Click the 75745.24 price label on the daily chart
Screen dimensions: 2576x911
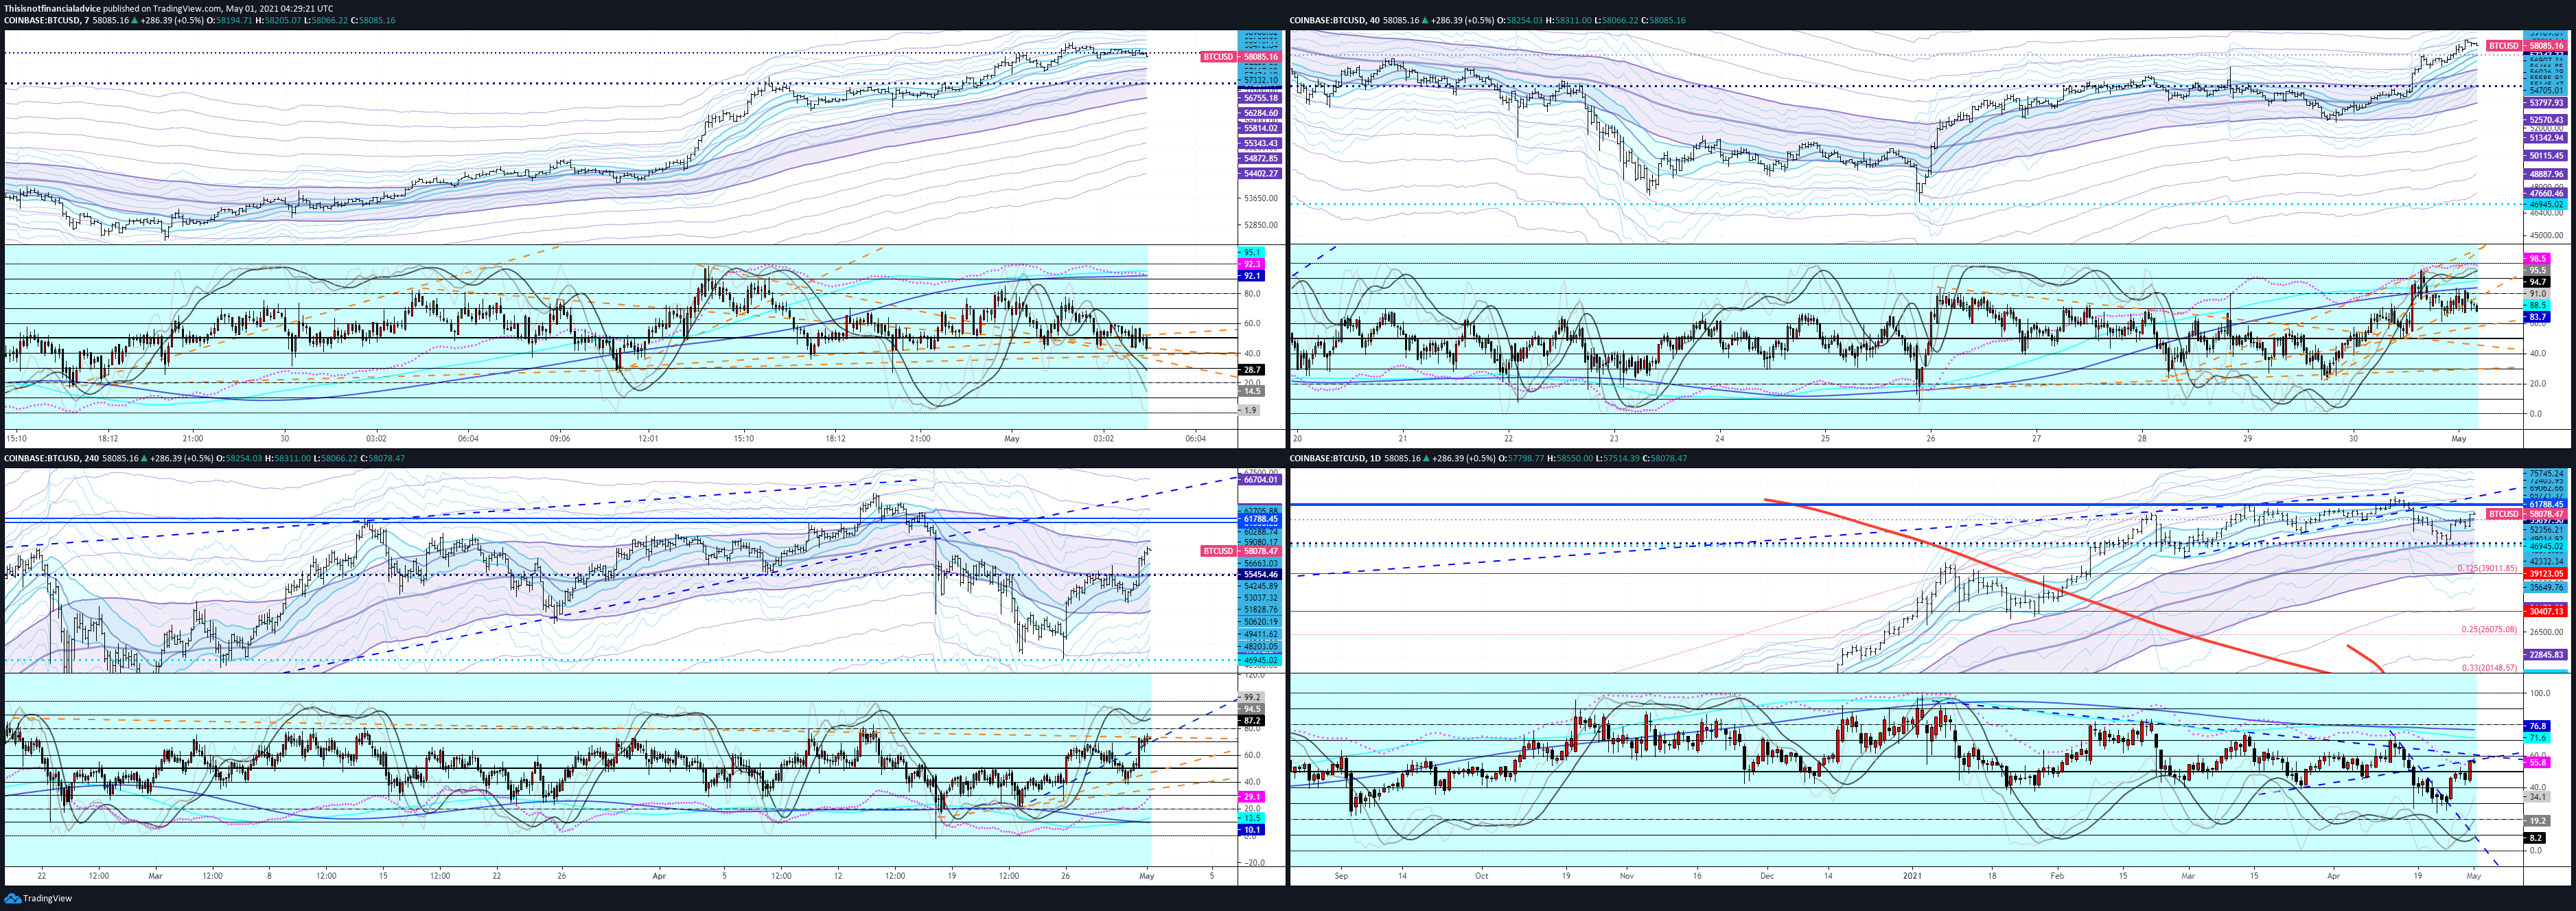tap(2546, 473)
